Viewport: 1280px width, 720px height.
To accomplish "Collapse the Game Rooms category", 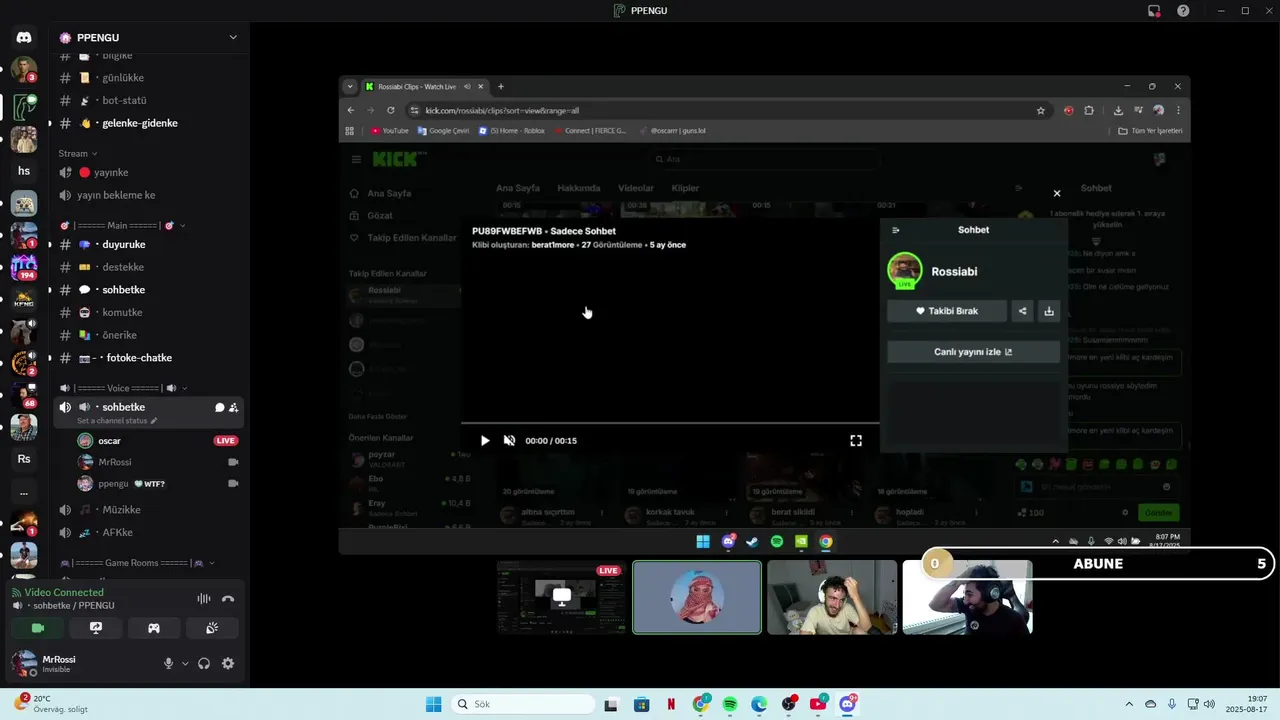I will 136,563.
